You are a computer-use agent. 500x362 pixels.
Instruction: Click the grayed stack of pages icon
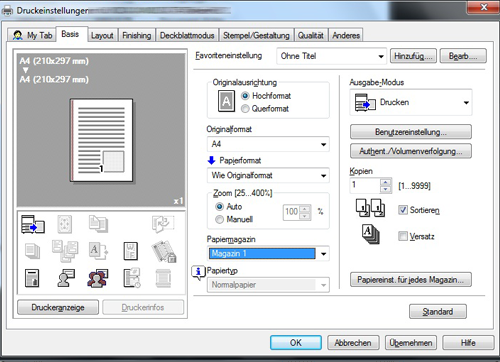click(32, 251)
